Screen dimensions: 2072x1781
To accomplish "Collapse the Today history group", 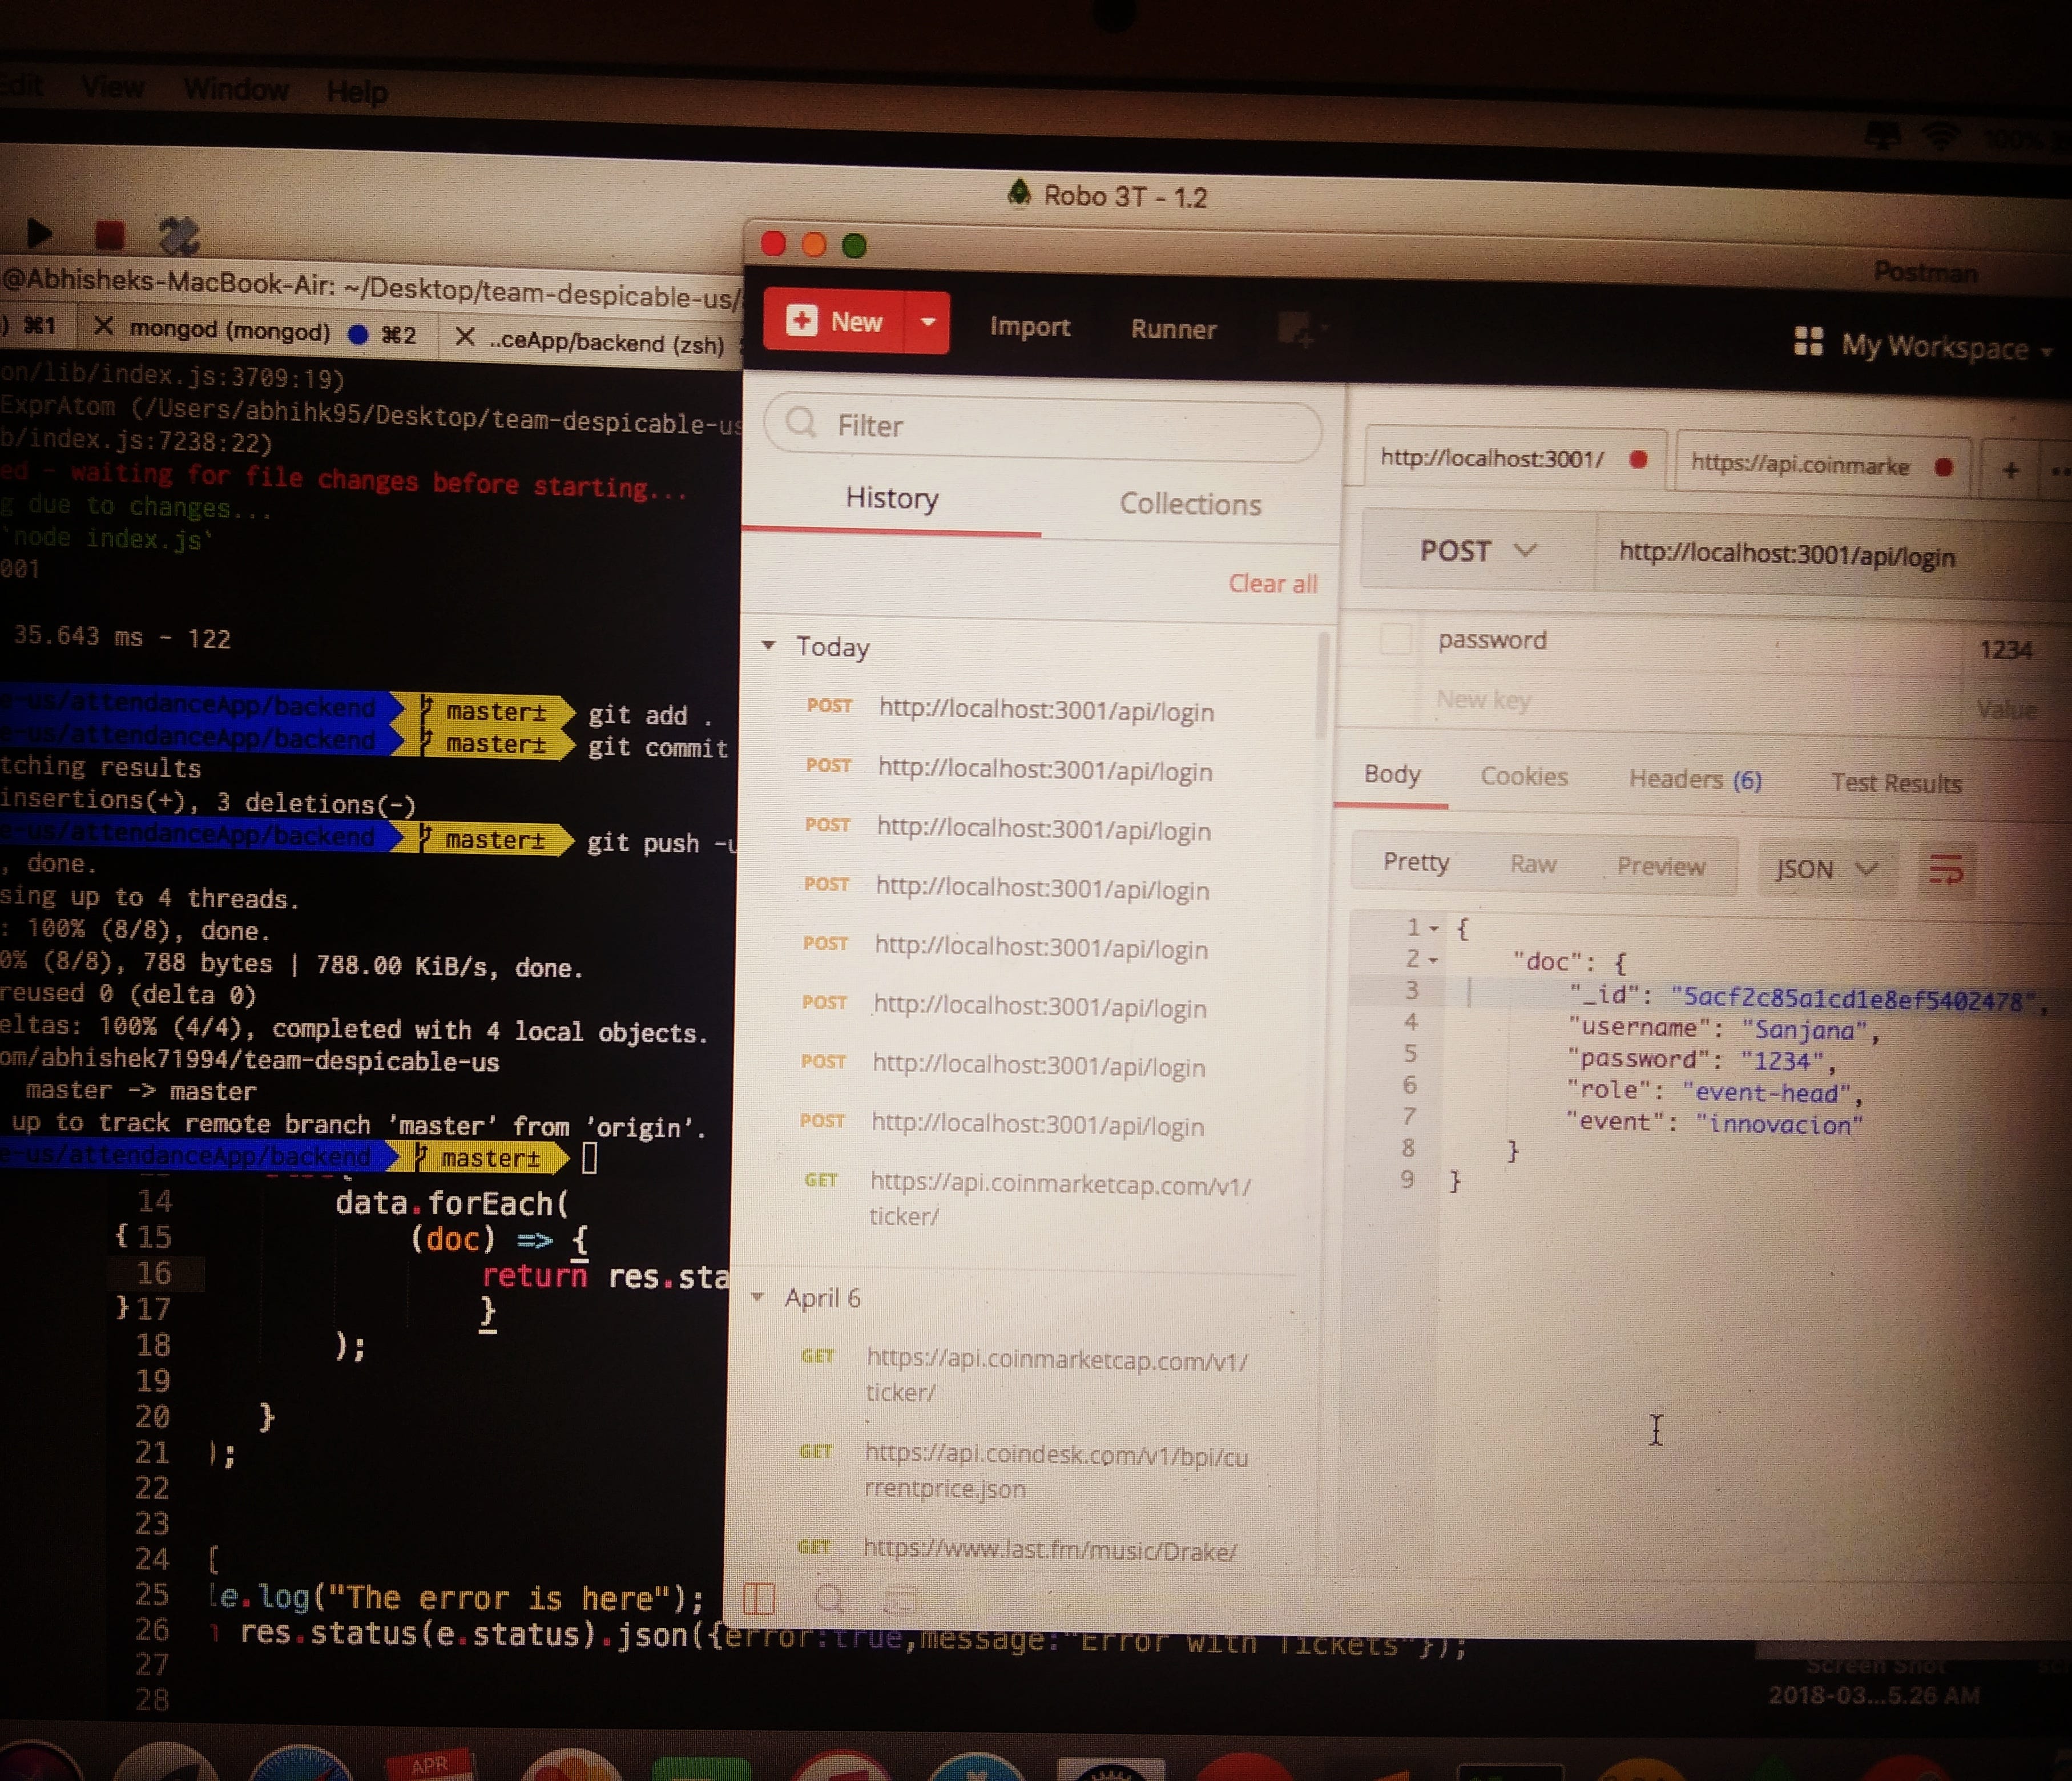I will tap(768, 645).
